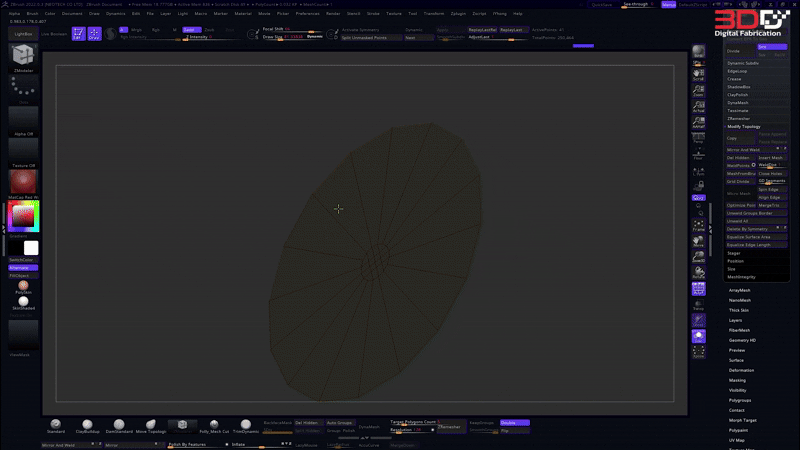Screen dimensions: 800x450
Task: Toggle the Double option
Action: click(514, 423)
